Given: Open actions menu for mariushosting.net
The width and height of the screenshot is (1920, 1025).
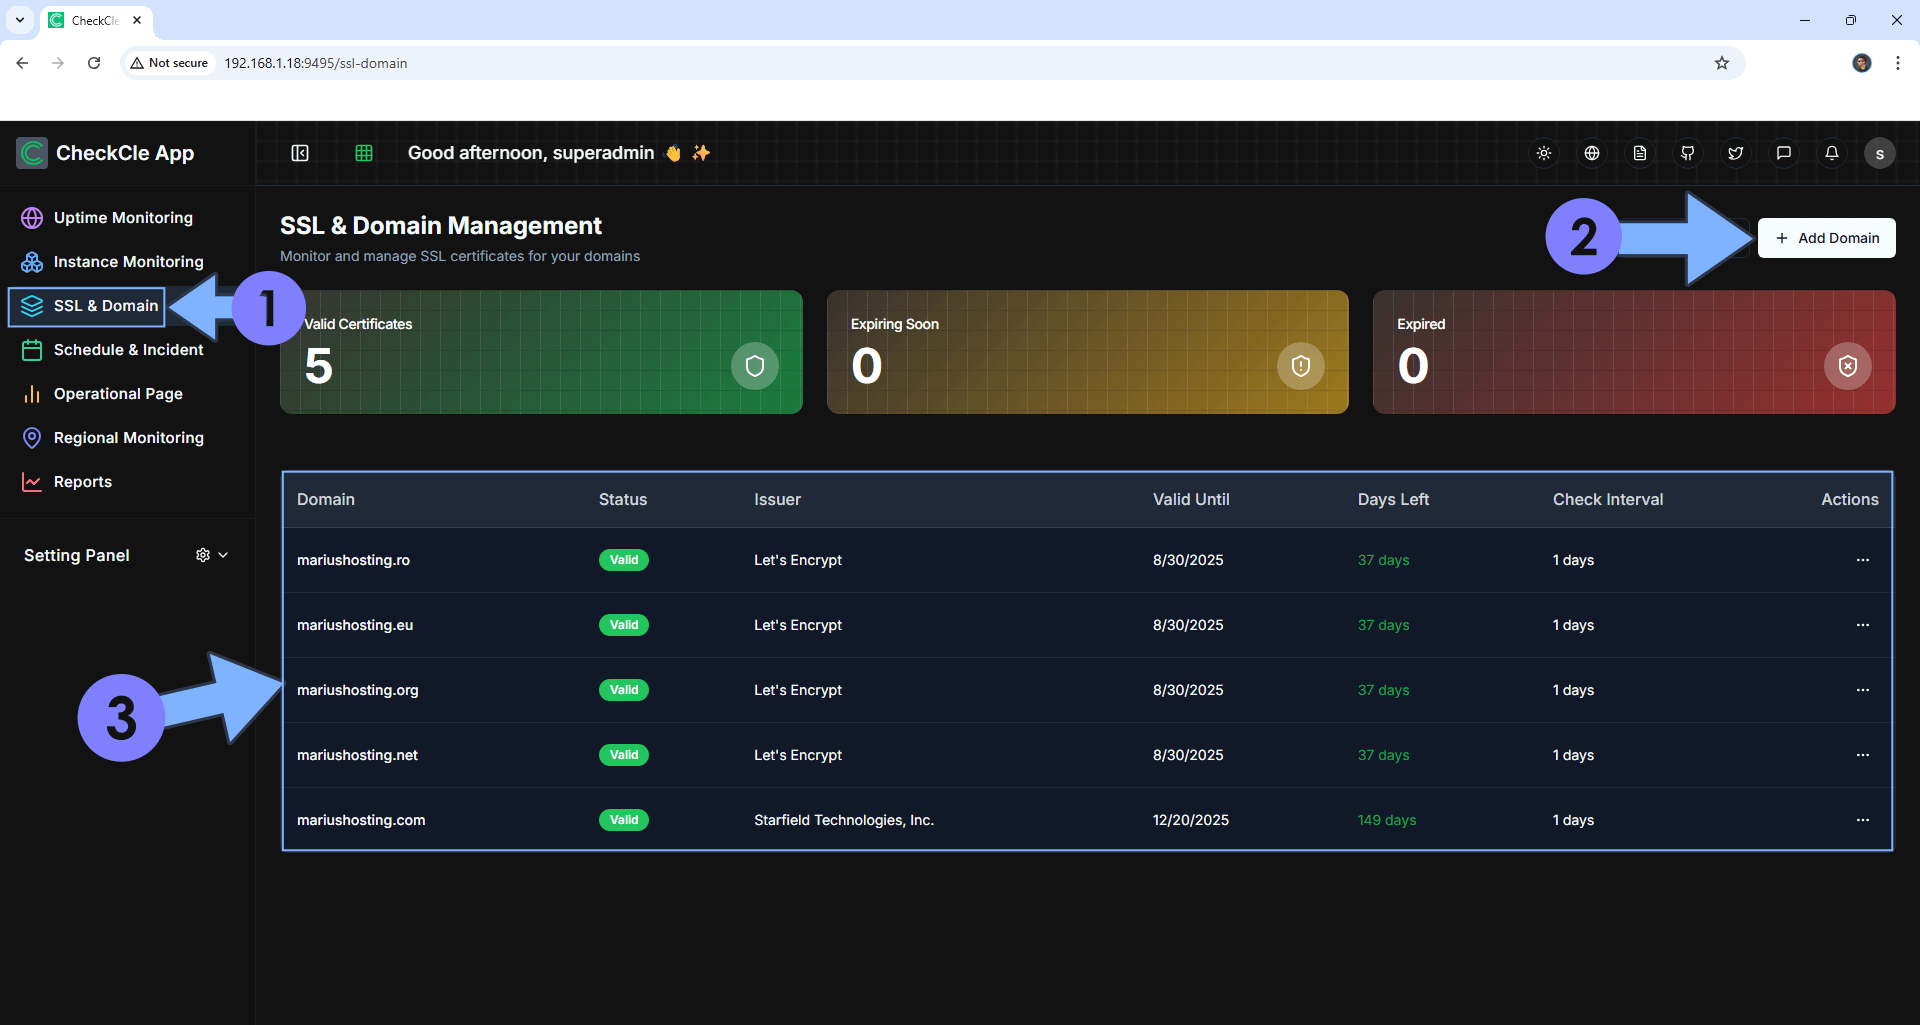Looking at the screenshot, I should 1863,755.
